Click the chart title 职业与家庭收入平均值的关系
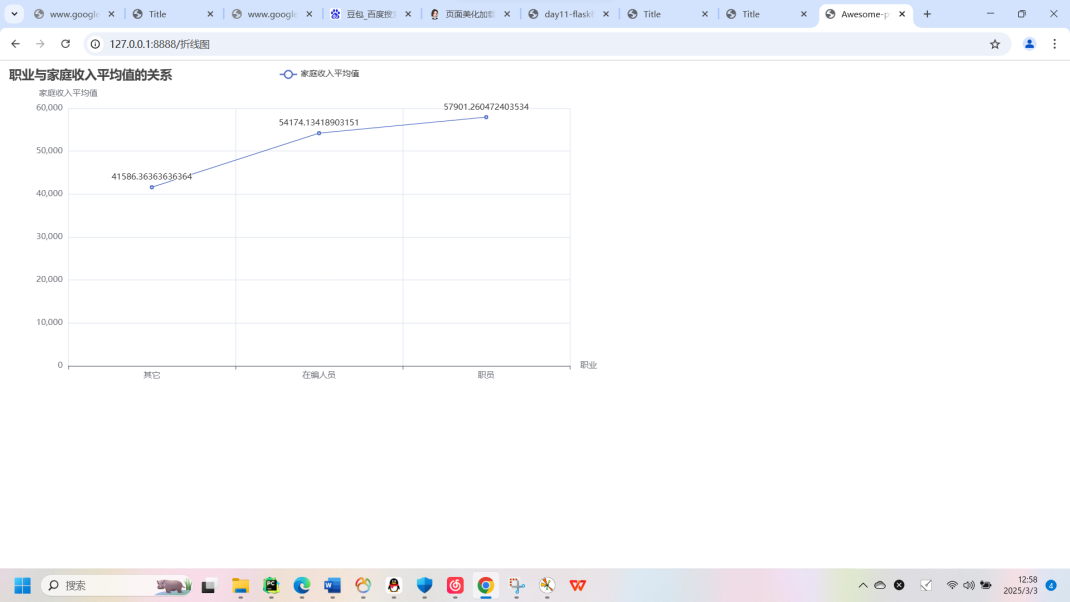 pyautogui.click(x=91, y=75)
